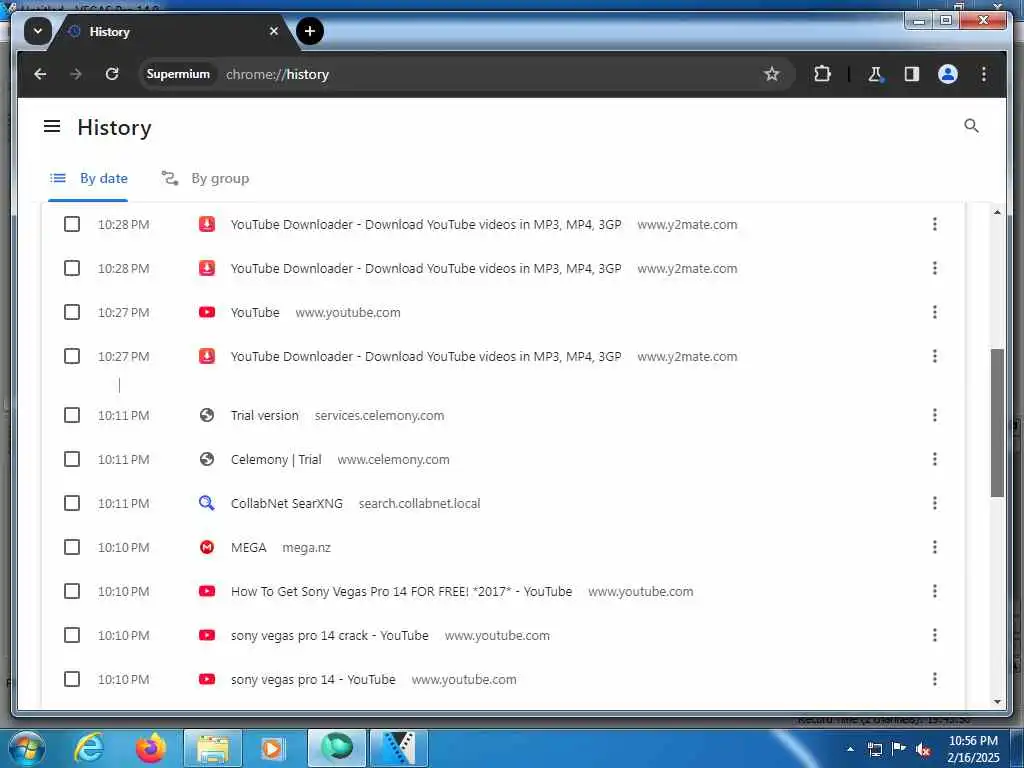Click the scrollbar down arrow
Screen dimensions: 1024x768
(997, 701)
